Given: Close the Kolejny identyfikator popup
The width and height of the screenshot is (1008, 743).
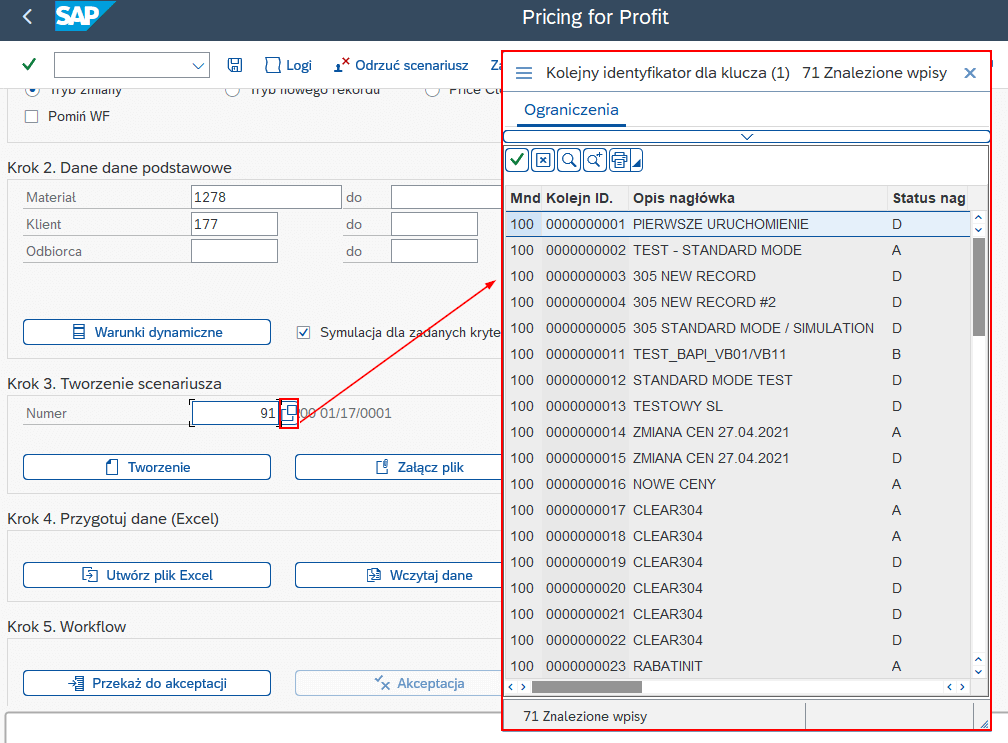Looking at the screenshot, I should (970, 73).
